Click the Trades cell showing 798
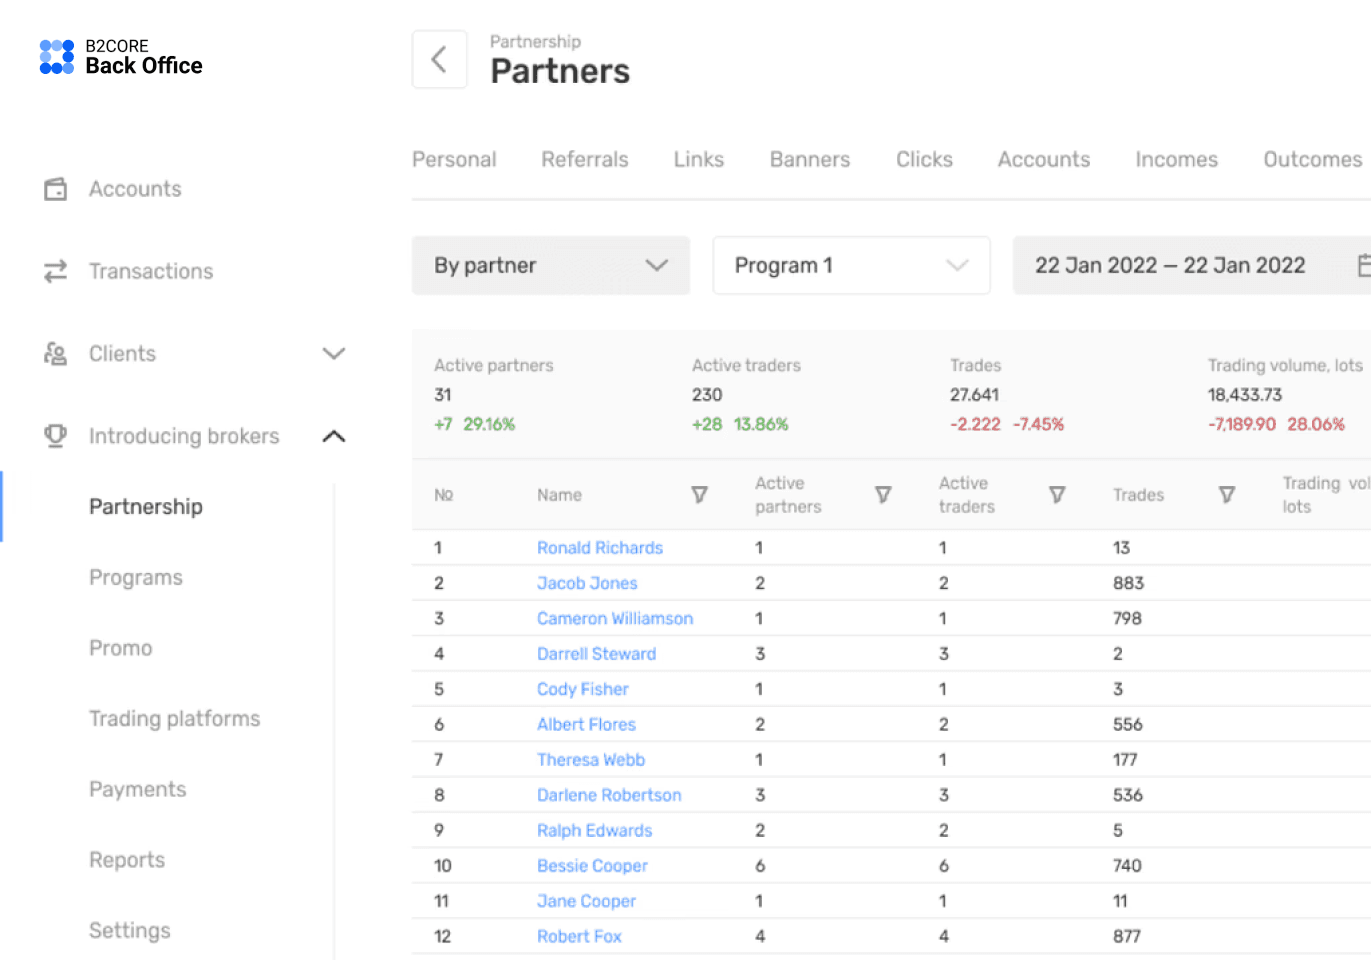This screenshot has width=1371, height=960. pyautogui.click(x=1127, y=619)
